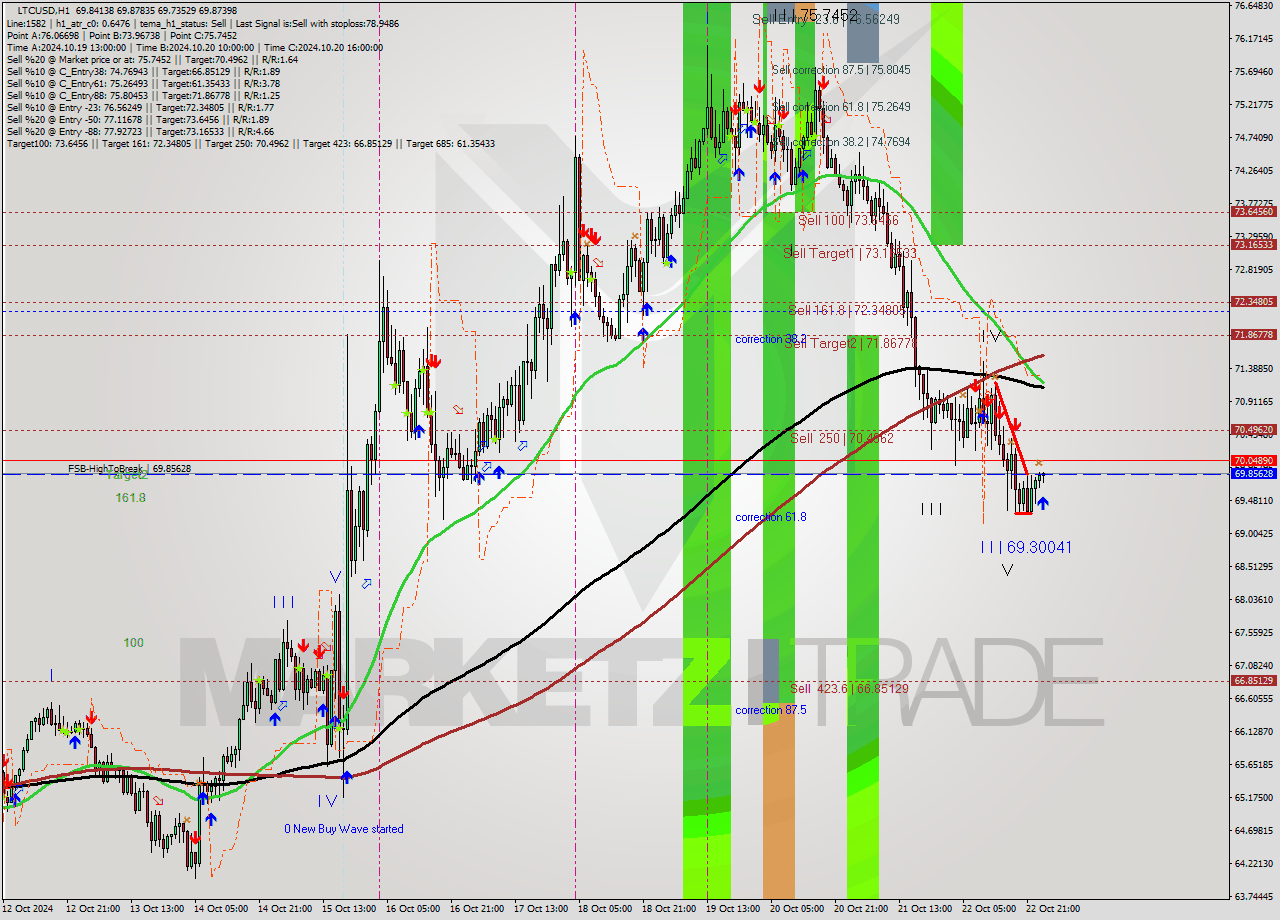Click the green '161.8' level label
Screen dimensions: 1280x920
click(x=130, y=497)
